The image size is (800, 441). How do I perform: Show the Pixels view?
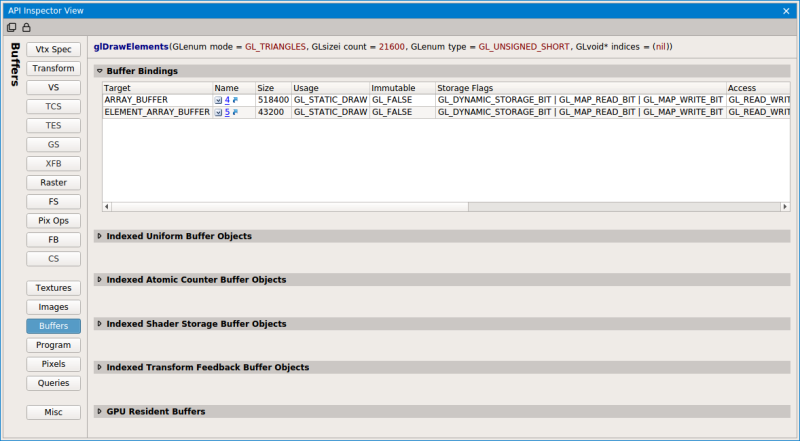pyautogui.click(x=54, y=364)
